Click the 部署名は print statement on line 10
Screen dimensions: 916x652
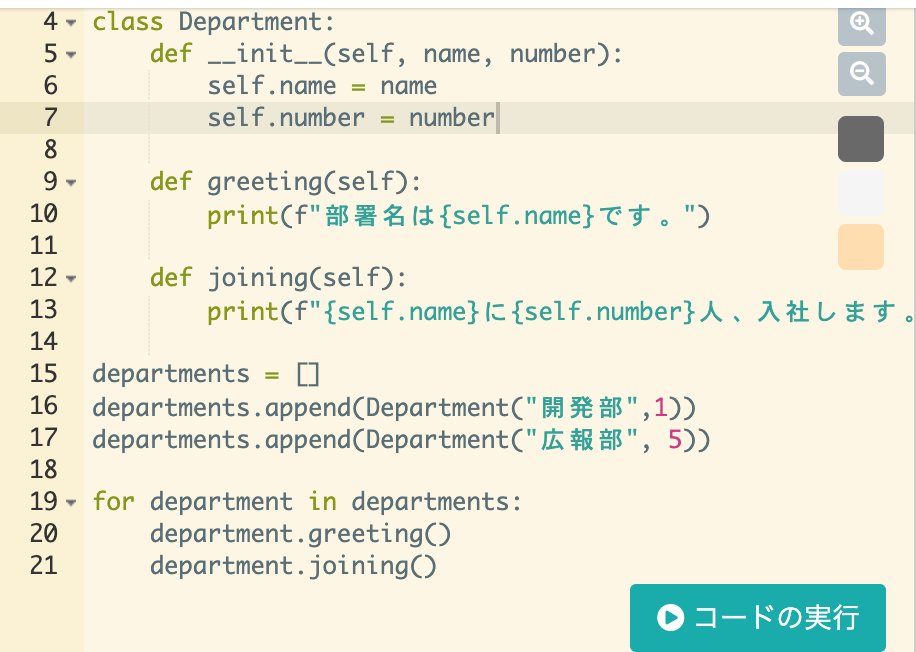459,216
